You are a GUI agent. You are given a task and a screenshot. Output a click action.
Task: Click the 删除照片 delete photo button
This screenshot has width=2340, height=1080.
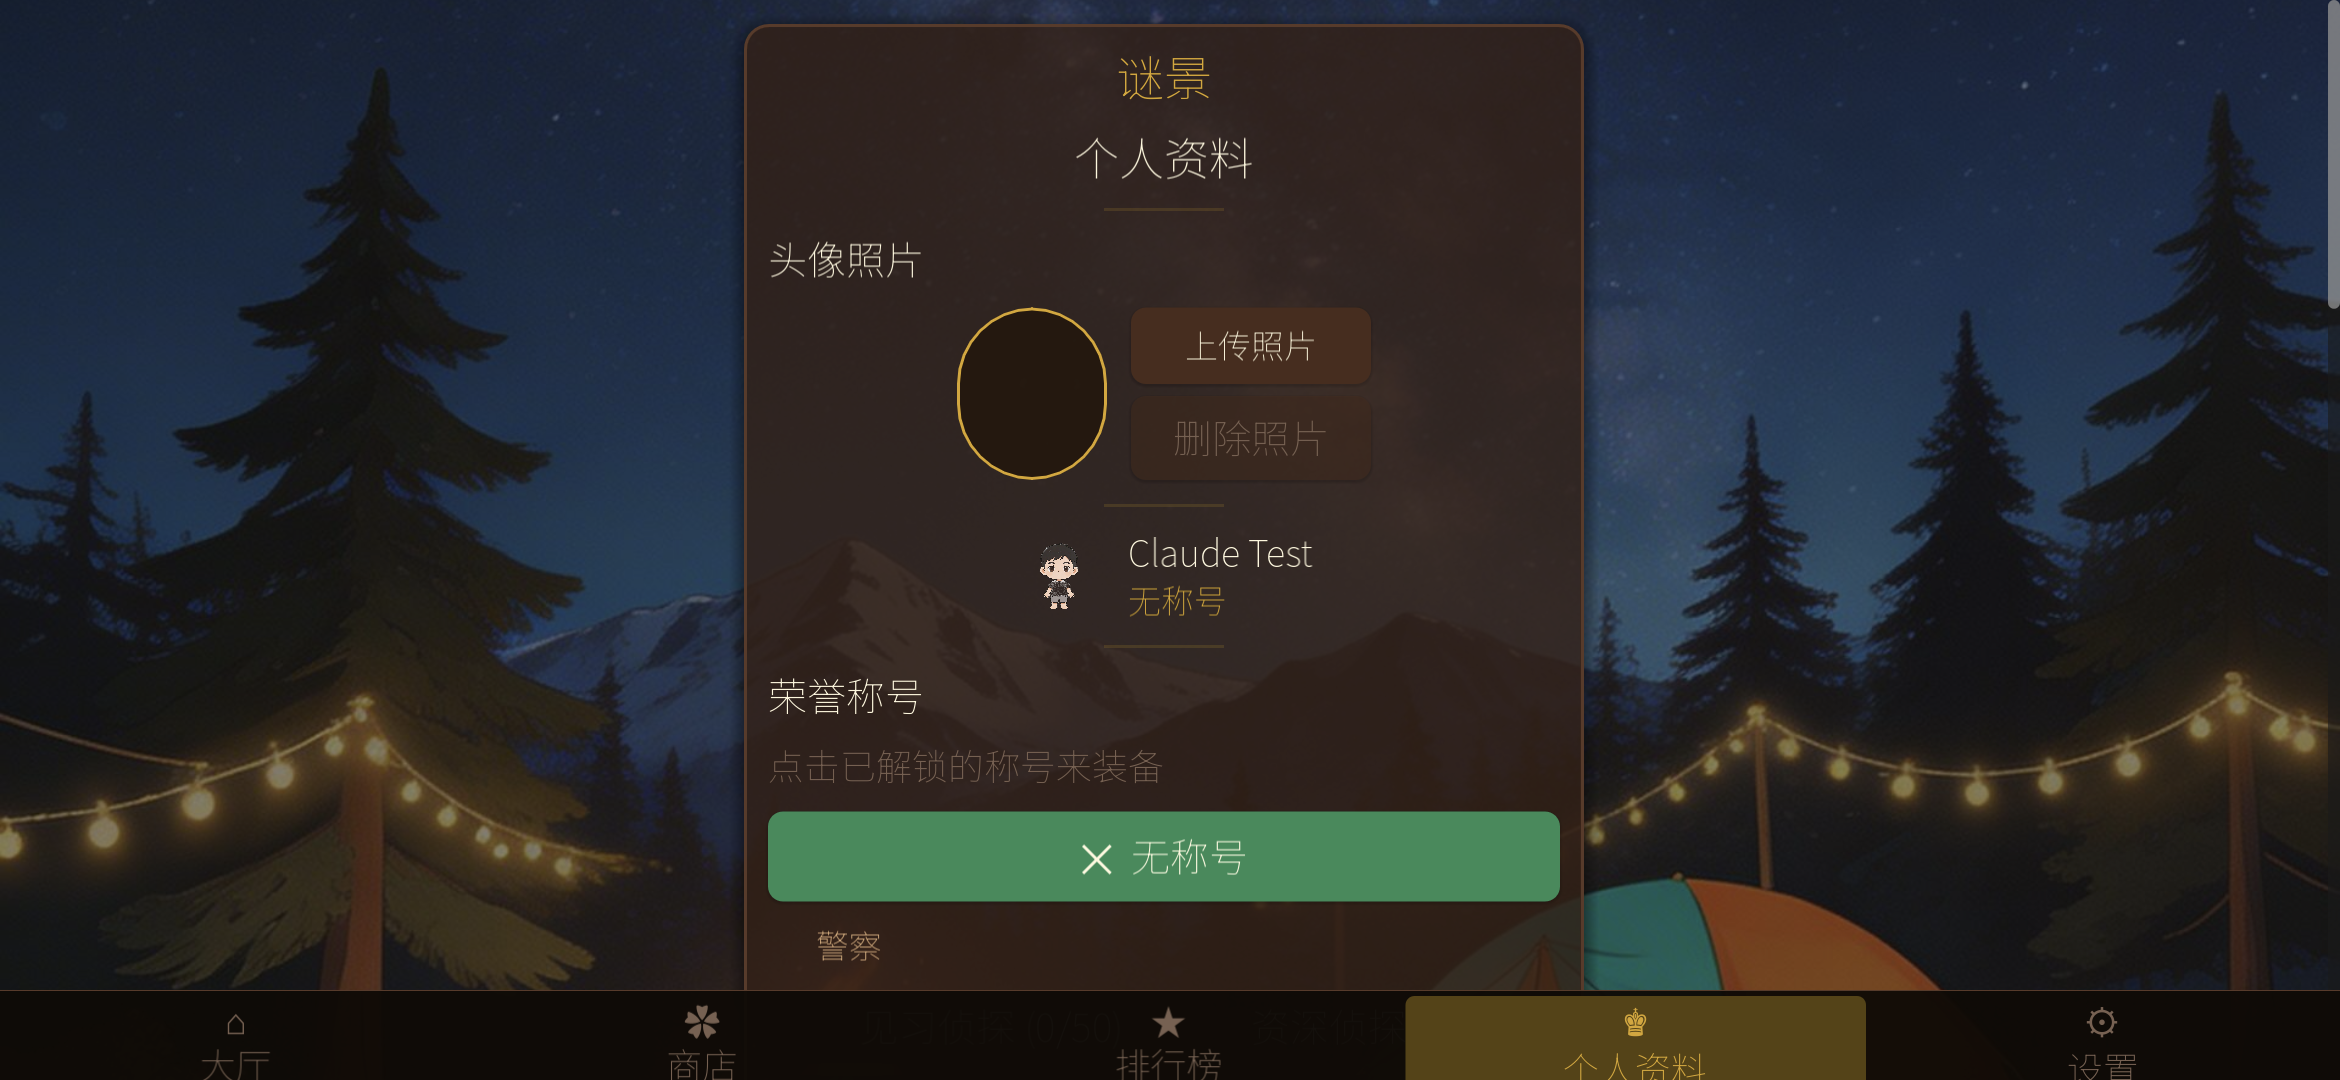(1250, 439)
